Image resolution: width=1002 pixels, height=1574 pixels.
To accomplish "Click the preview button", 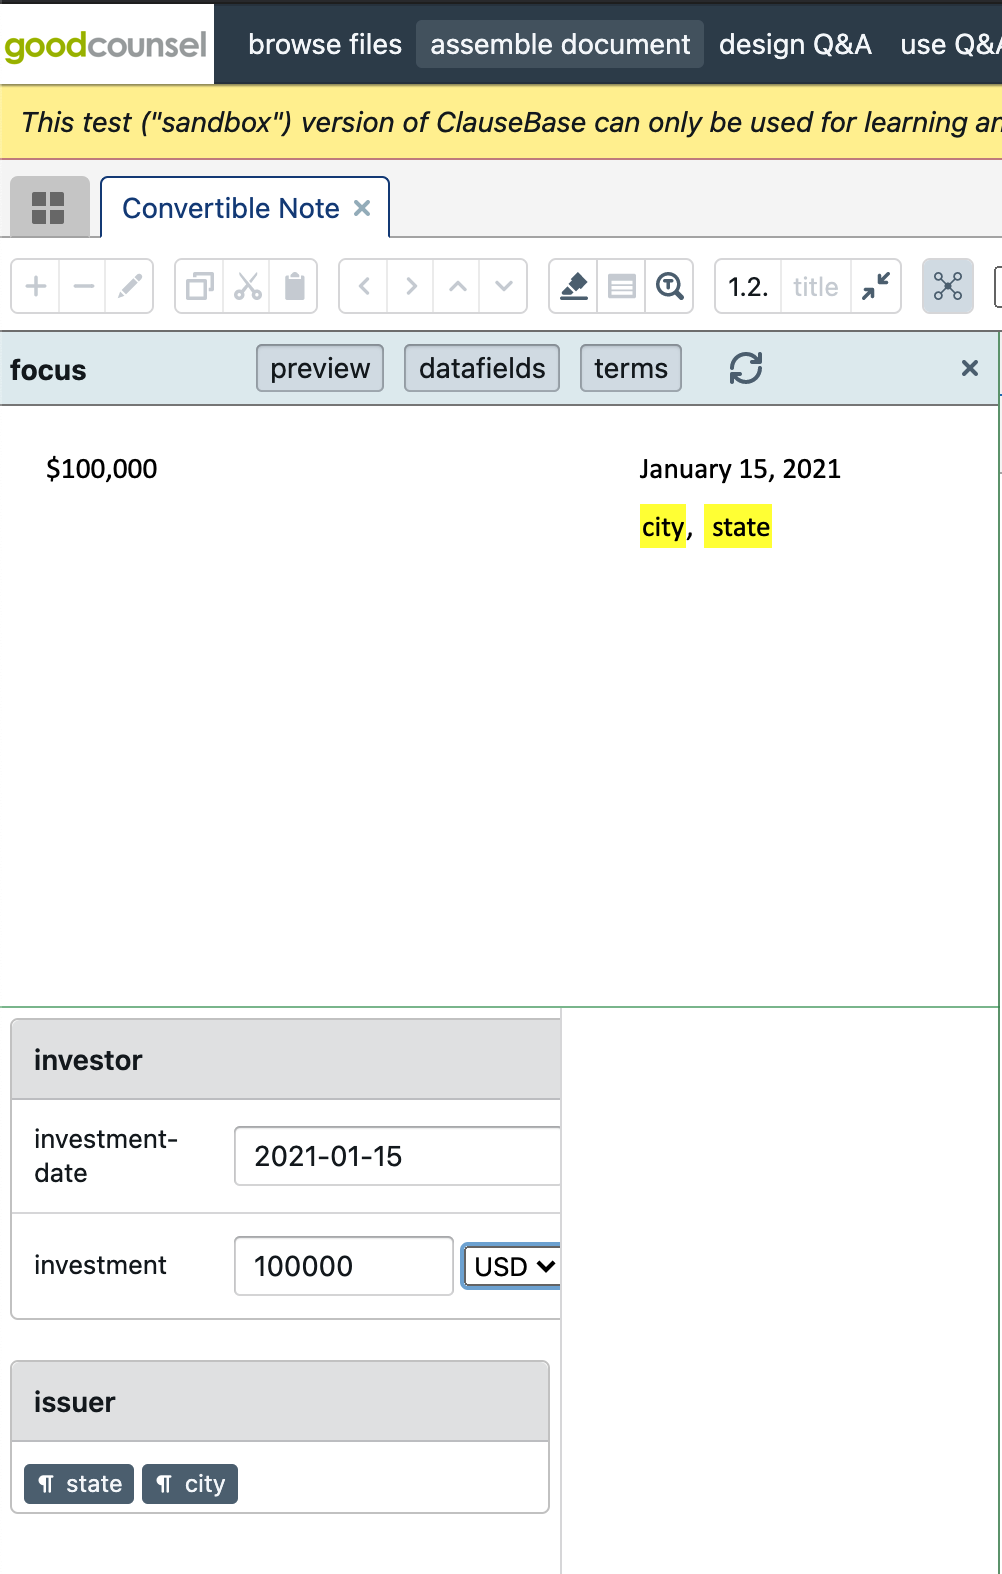I will tap(320, 368).
